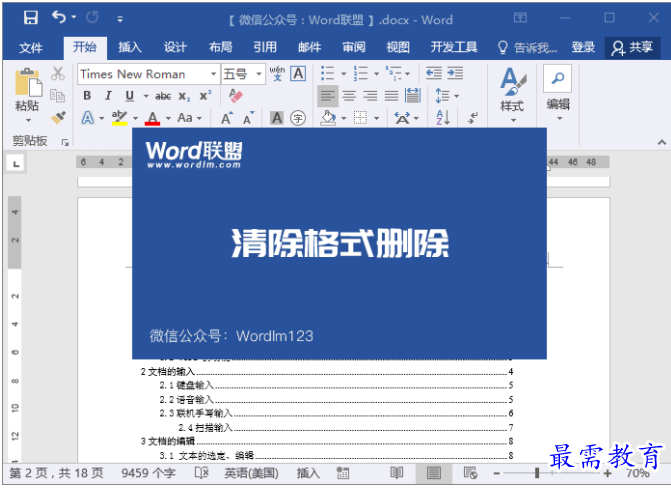The height and width of the screenshot is (488, 671).
Task: Toggle character shading A icon
Action: pyautogui.click(x=277, y=118)
